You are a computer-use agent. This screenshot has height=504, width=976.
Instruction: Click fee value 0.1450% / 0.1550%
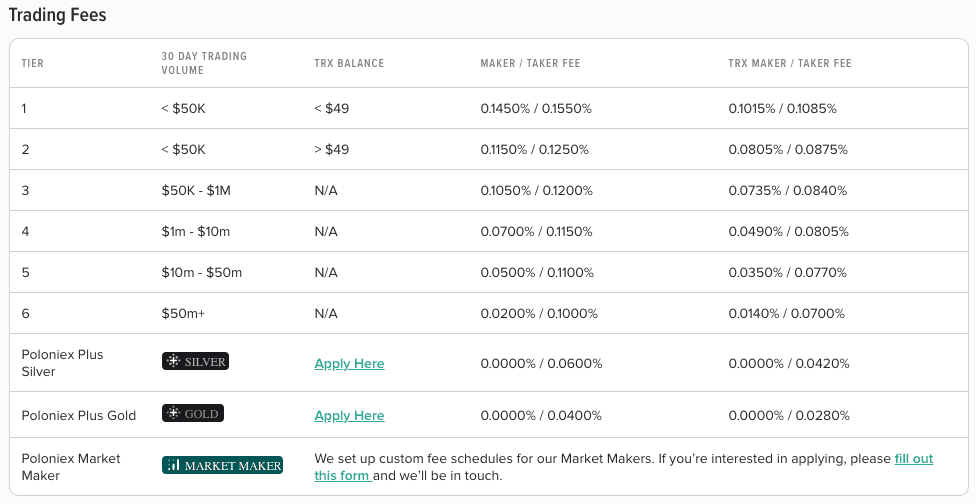pyautogui.click(x=536, y=108)
